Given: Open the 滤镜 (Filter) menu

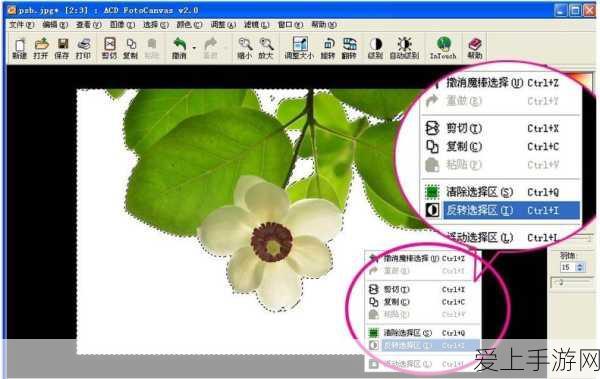Looking at the screenshot, I should [256, 25].
